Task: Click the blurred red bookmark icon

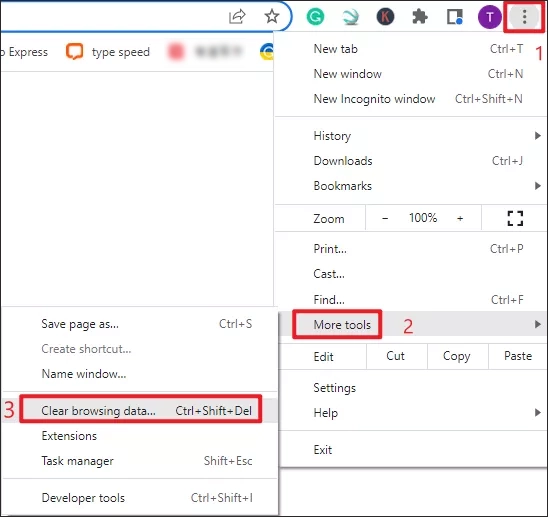Action: point(176,51)
